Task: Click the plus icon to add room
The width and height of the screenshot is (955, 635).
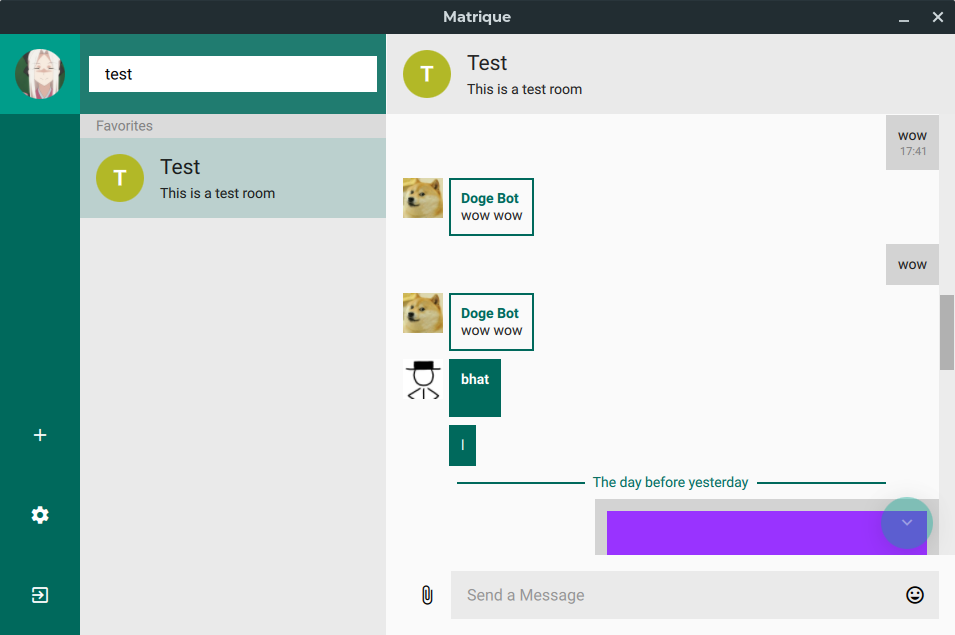Action: pos(40,435)
